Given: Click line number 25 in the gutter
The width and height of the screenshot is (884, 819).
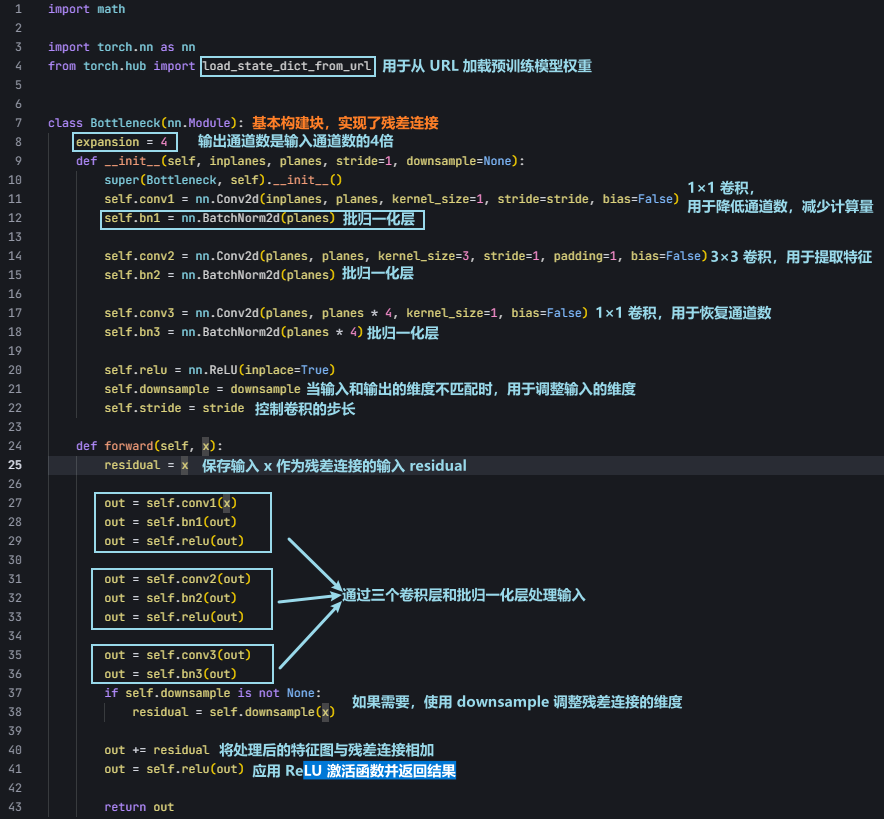Looking at the screenshot, I should [x=15, y=465].
